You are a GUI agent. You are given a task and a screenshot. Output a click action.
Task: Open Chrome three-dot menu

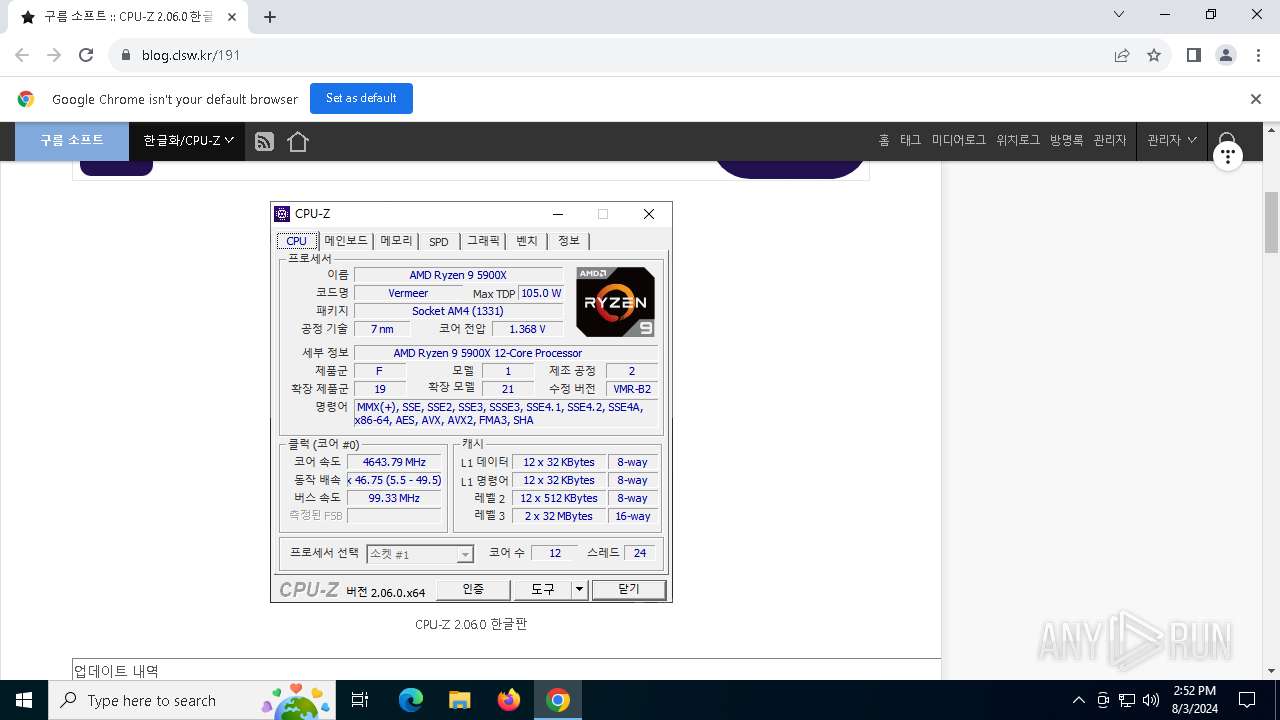coord(1258,55)
